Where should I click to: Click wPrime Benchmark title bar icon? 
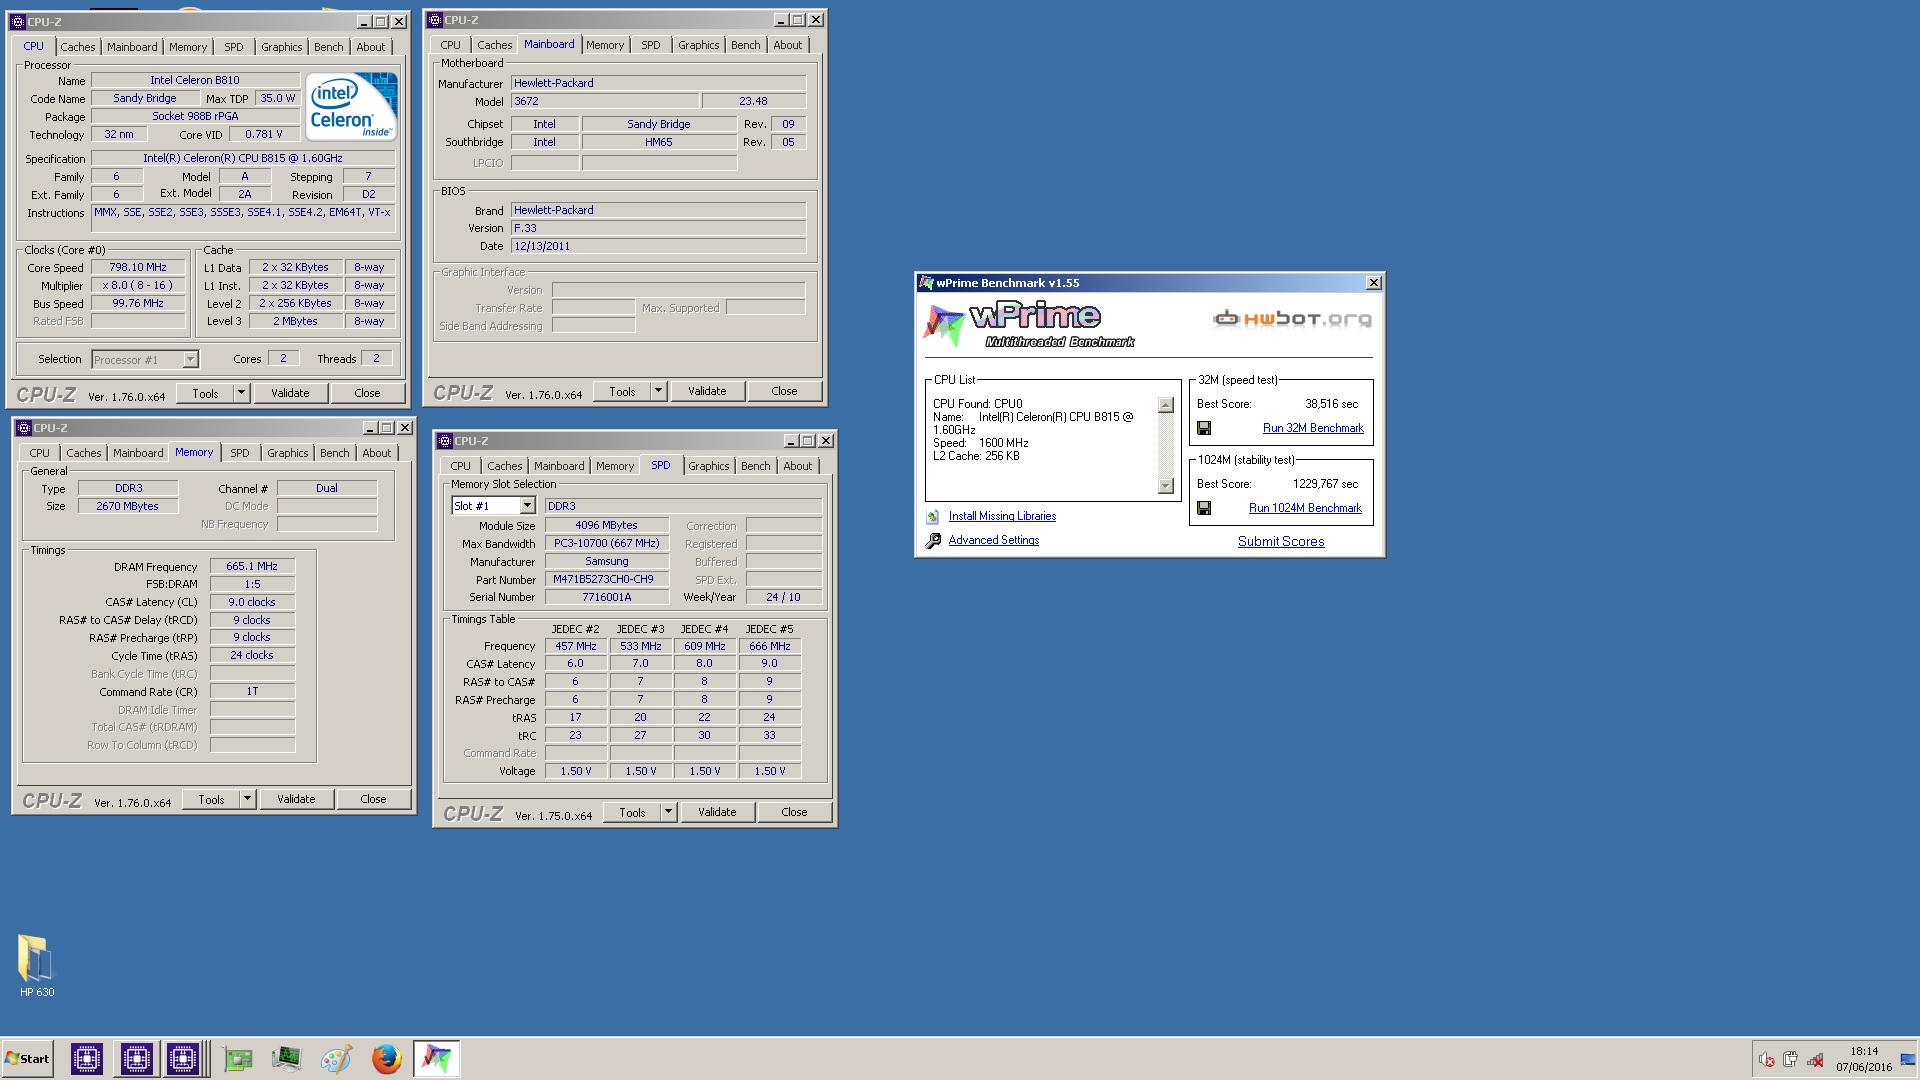pos(926,283)
